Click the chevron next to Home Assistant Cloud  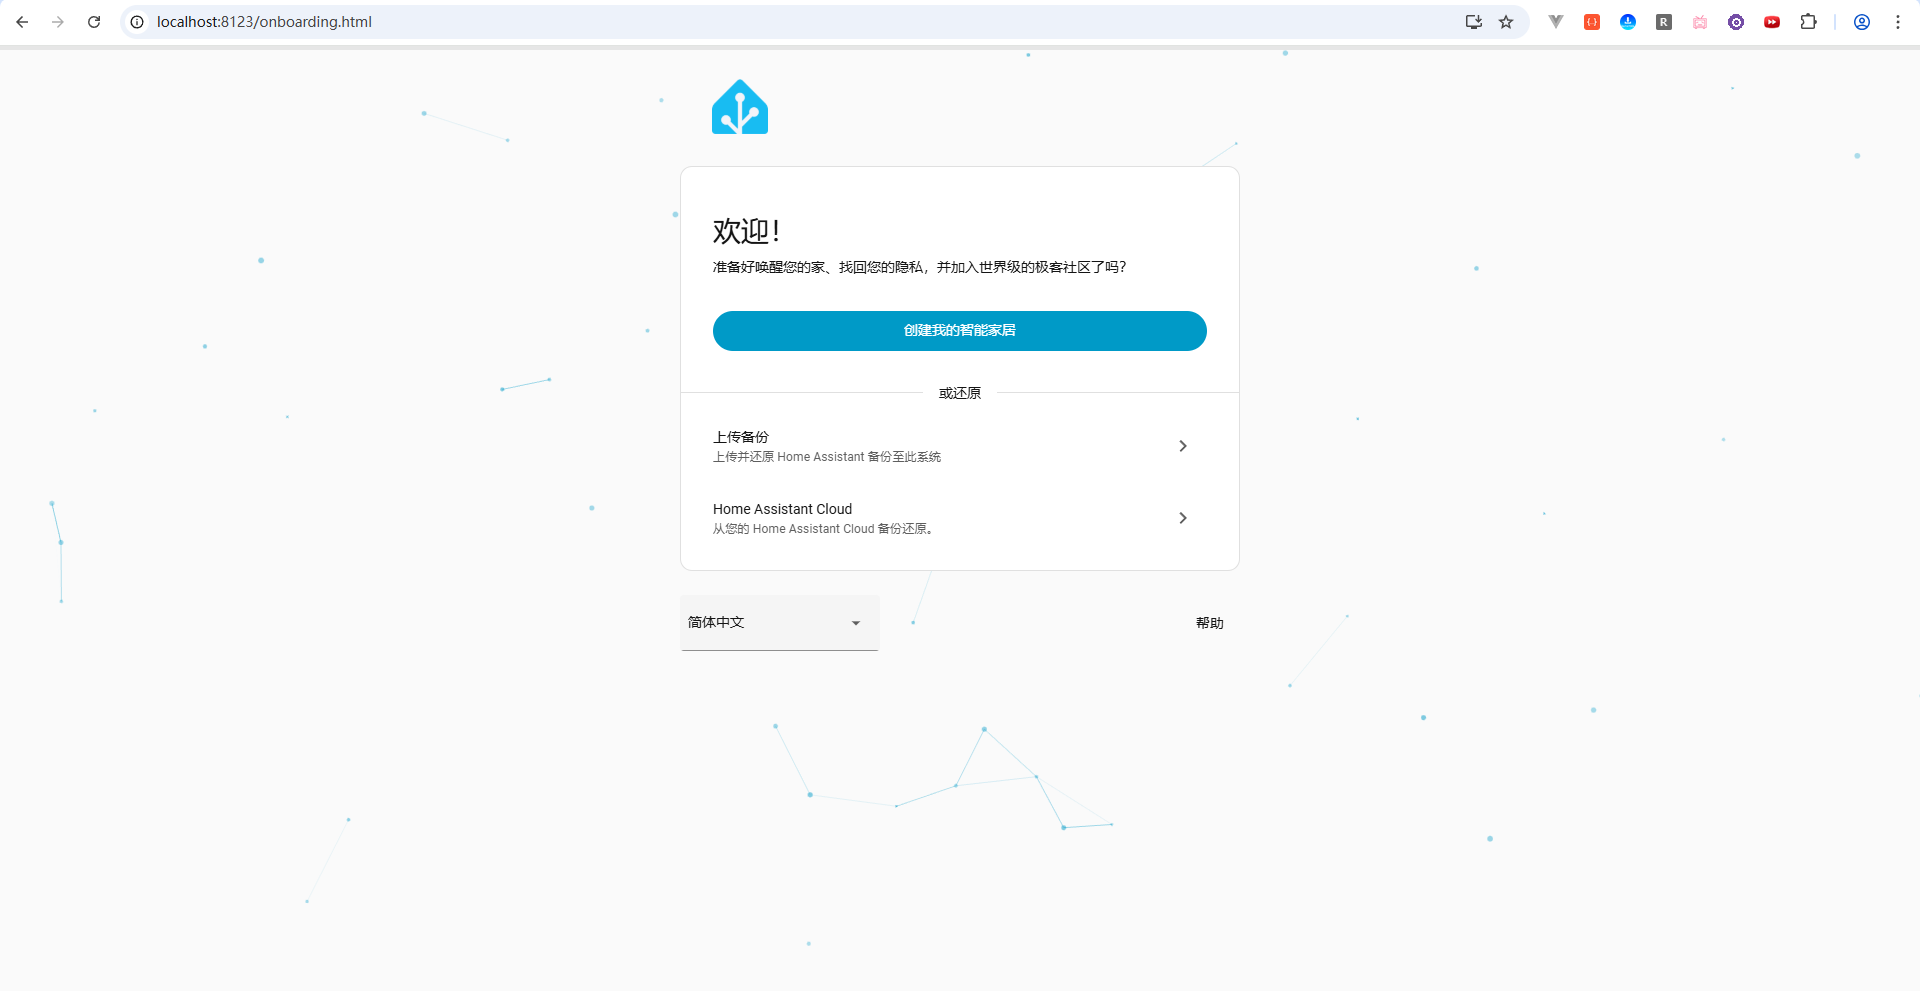[1182, 518]
